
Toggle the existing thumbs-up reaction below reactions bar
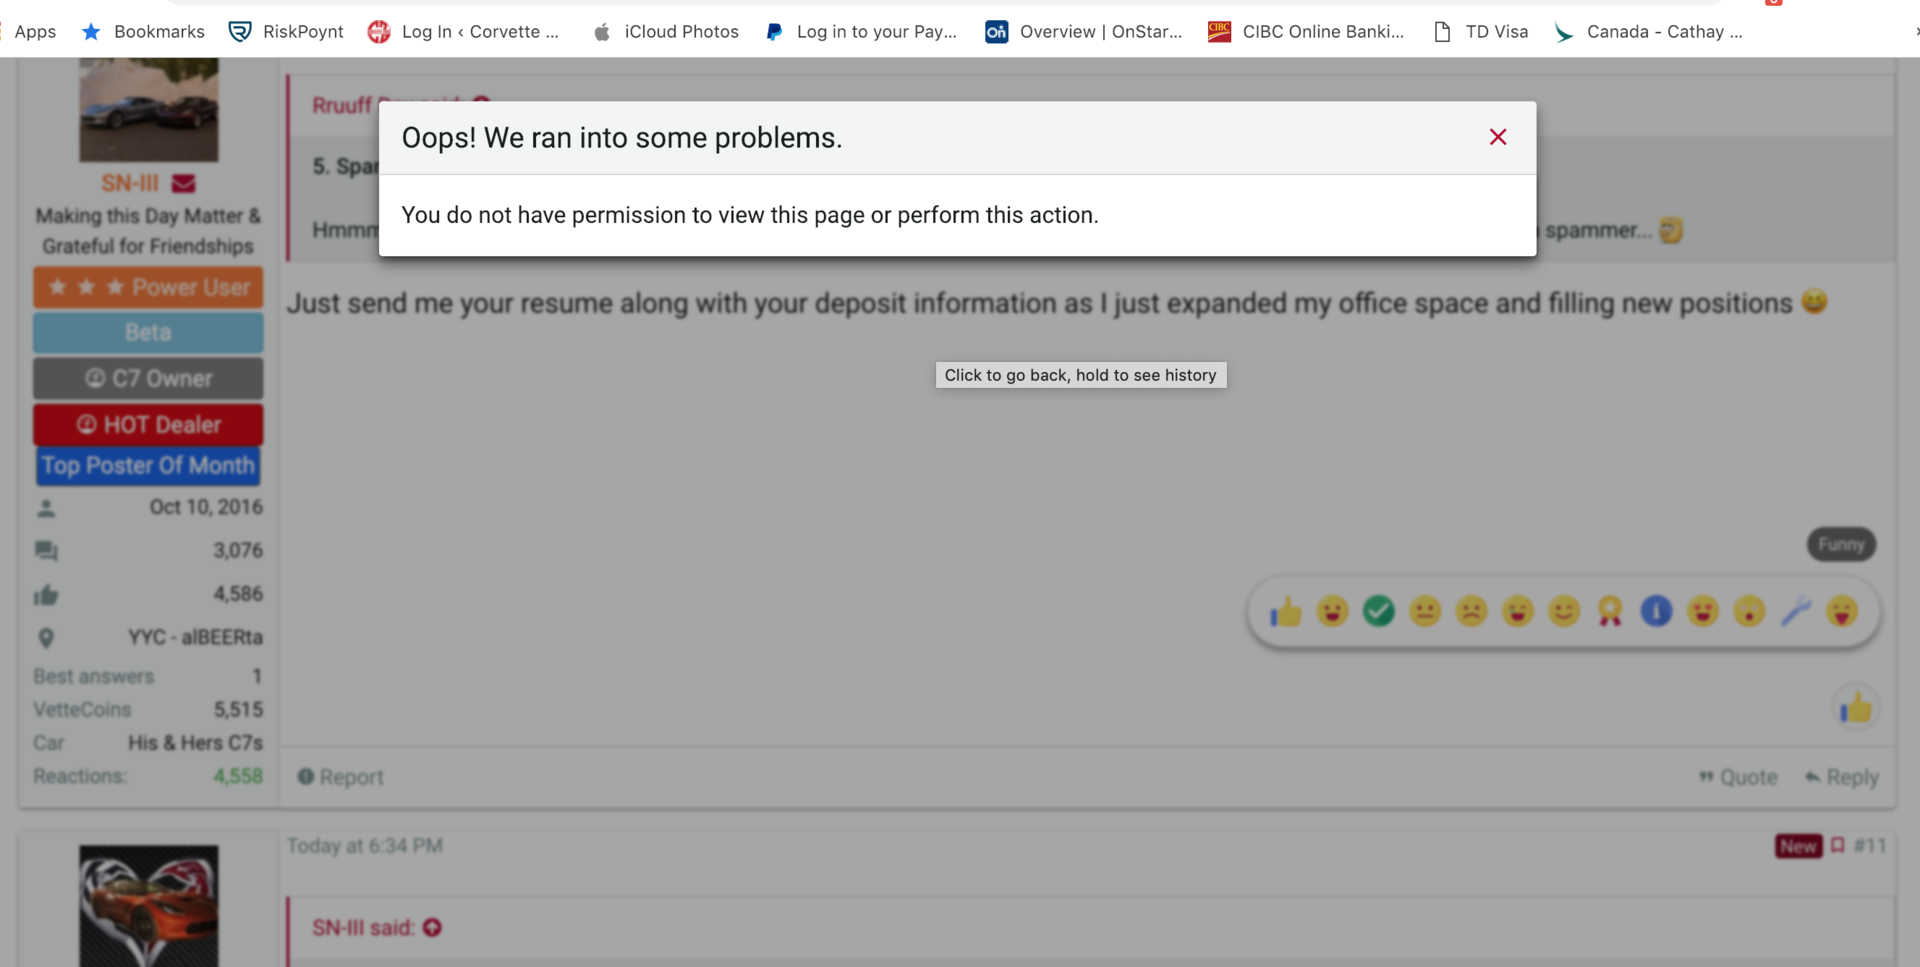pyautogui.click(x=1855, y=707)
